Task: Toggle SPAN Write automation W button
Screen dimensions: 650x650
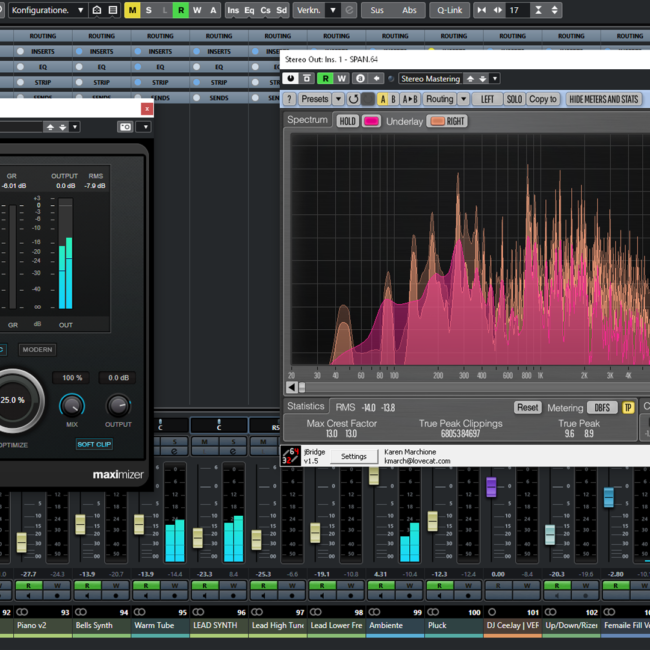Action: click(342, 78)
